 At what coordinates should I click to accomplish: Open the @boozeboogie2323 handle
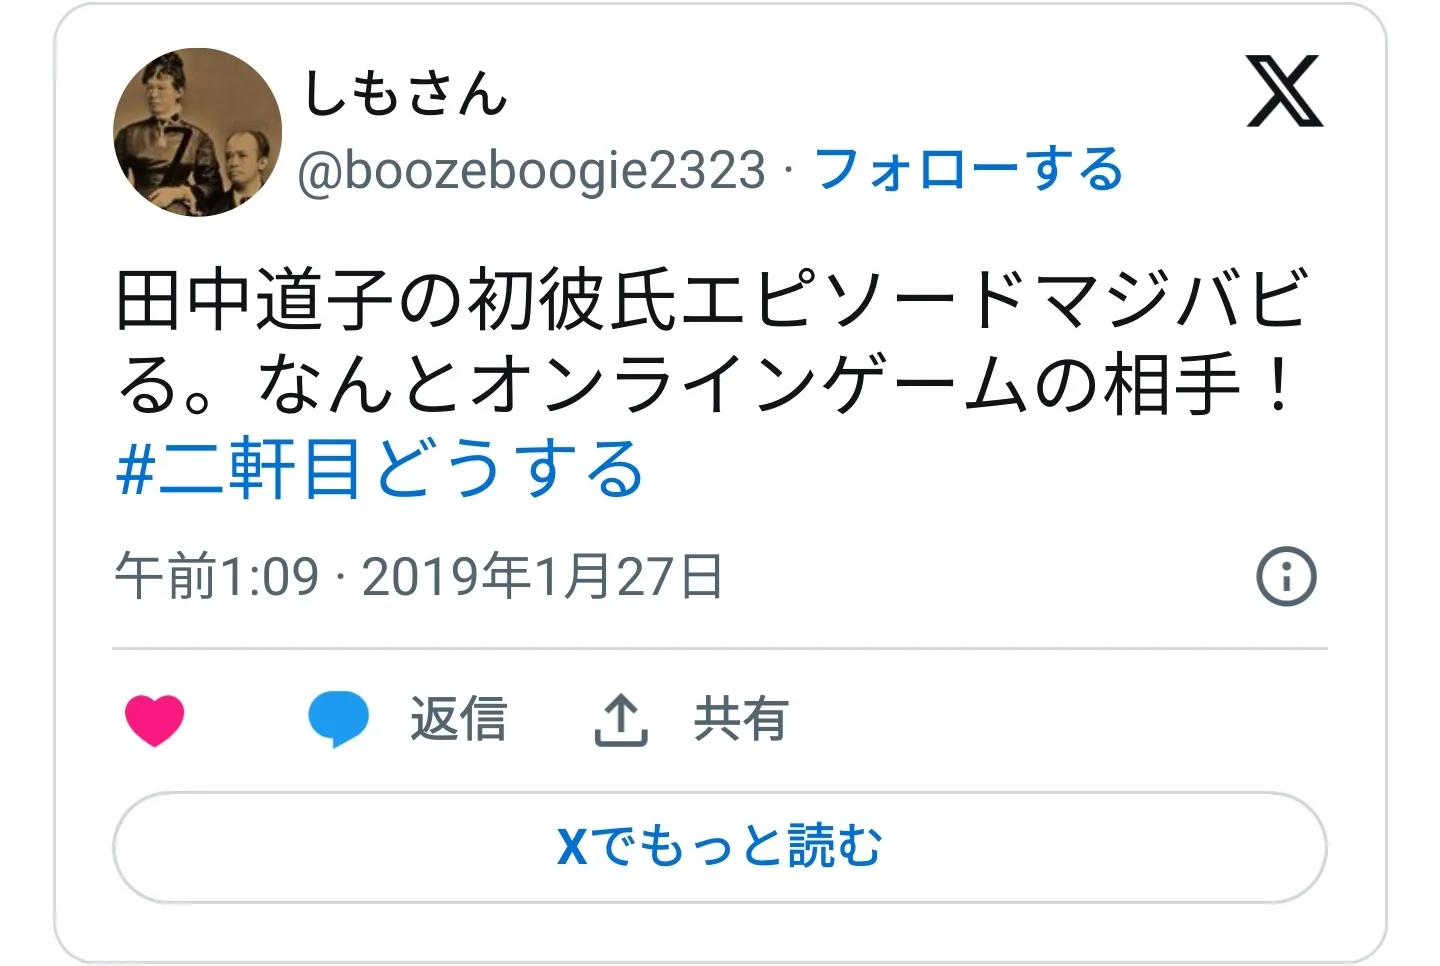532,170
